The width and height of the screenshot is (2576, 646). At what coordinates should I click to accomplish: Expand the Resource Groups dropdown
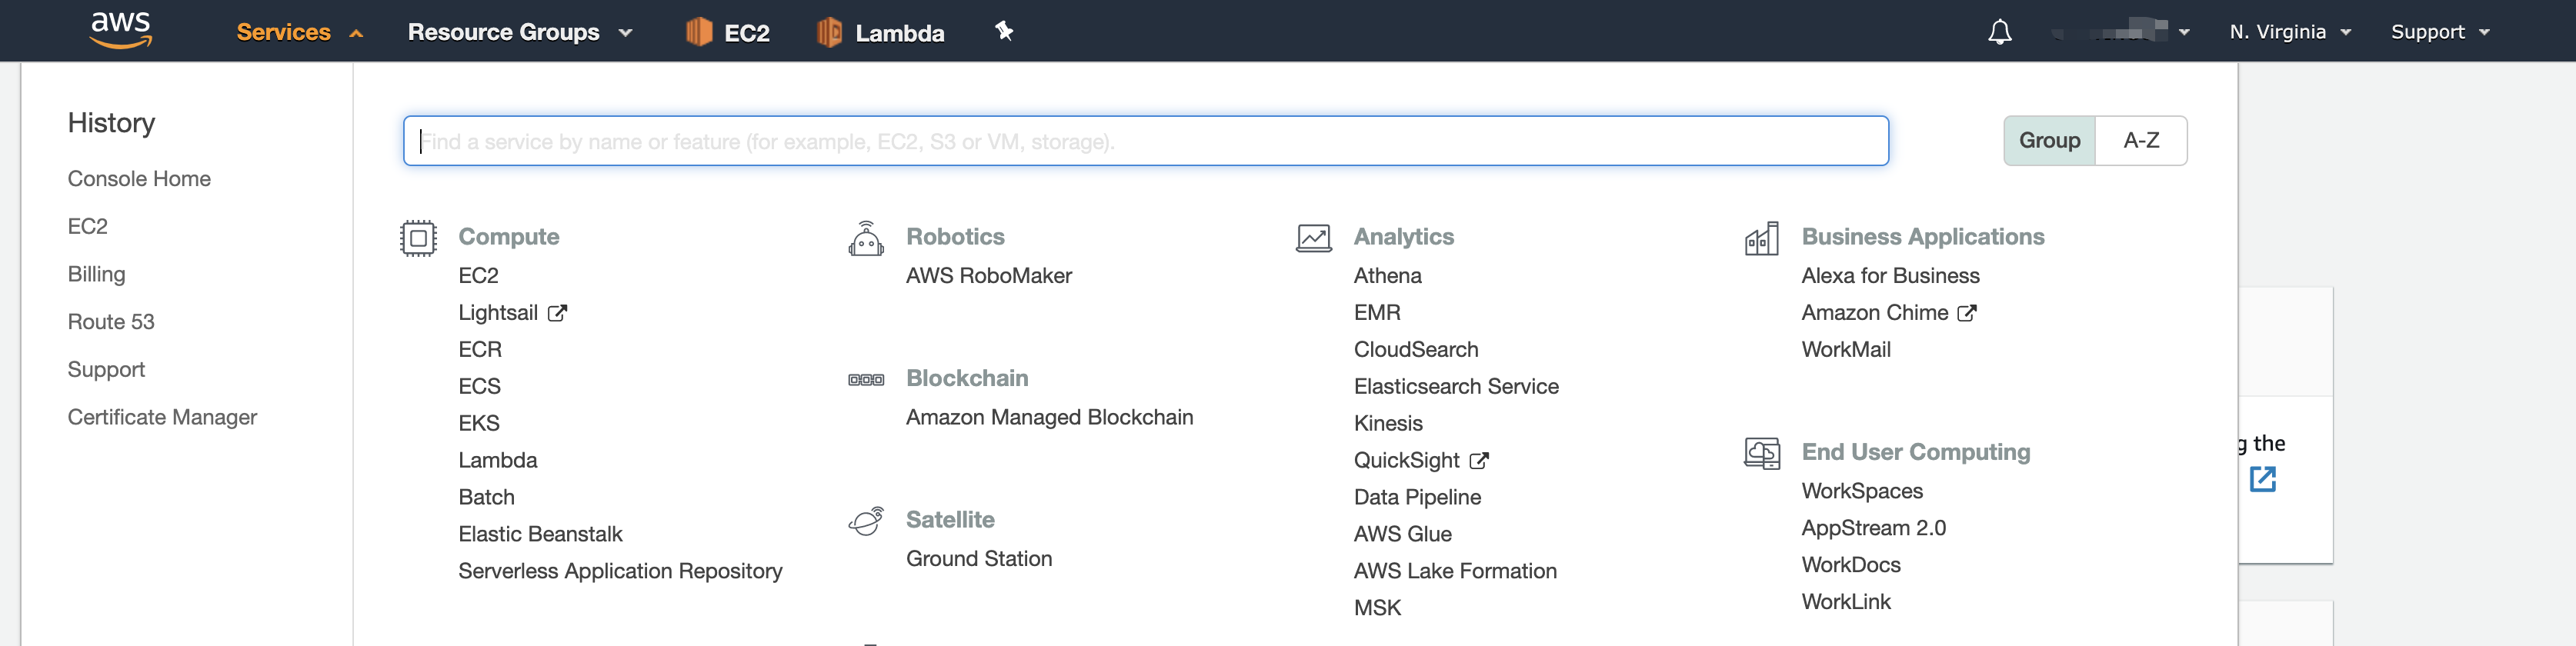click(x=520, y=32)
